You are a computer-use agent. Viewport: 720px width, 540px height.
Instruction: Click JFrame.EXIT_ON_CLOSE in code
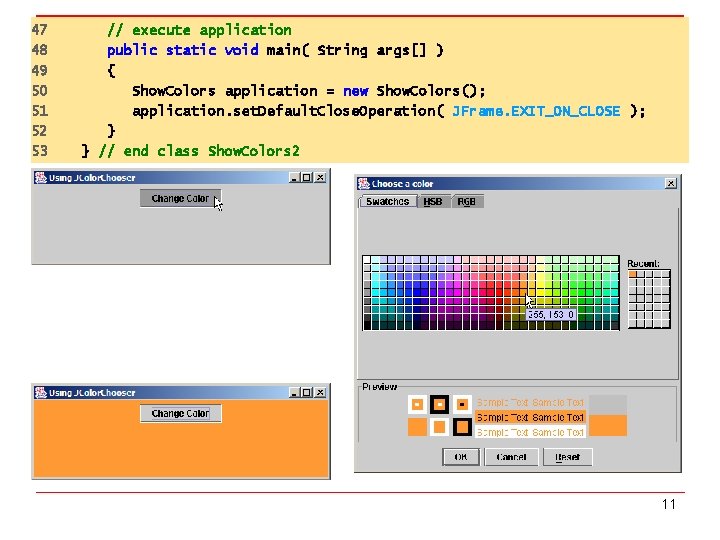click(x=536, y=111)
